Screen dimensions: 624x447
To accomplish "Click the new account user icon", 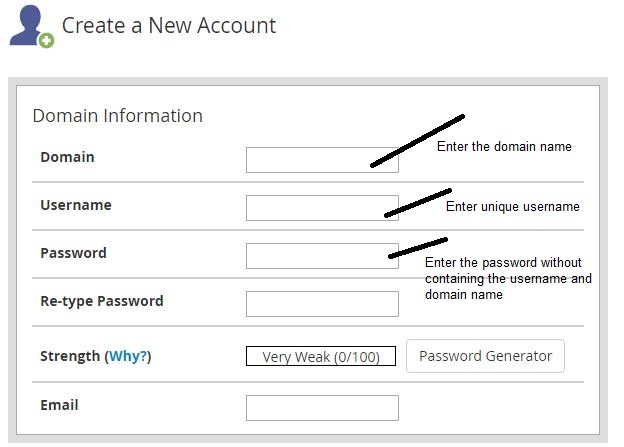I will click(x=31, y=27).
